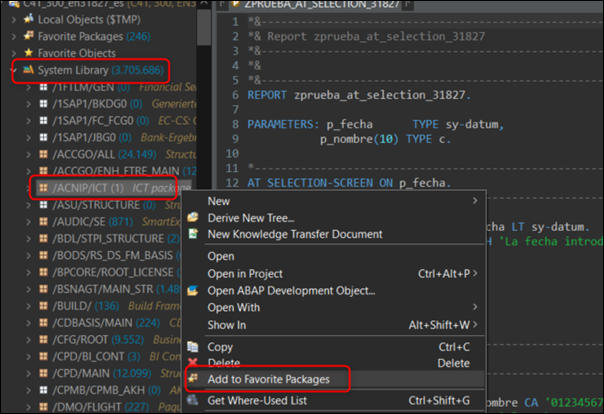Viewport: 604px width, 414px height.
Task: Expand the Favorite Packages node
Action: click(14, 37)
